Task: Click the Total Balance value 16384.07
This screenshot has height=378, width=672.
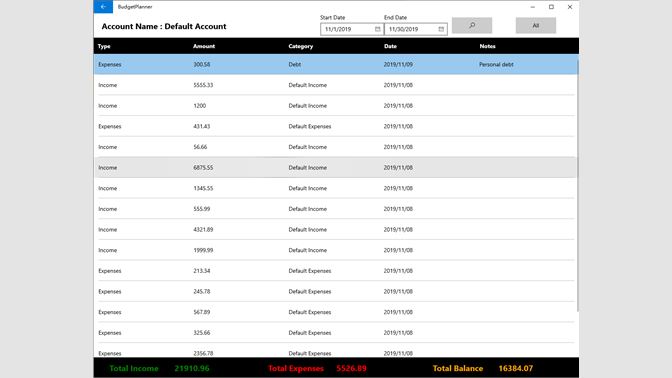Action: [516, 368]
